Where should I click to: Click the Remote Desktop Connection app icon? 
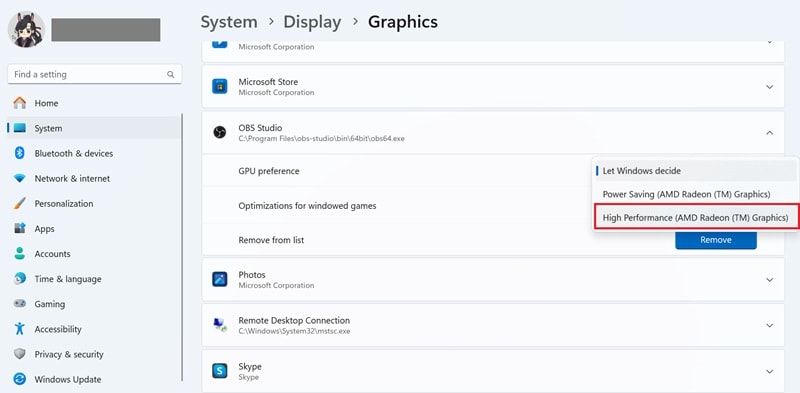219,325
